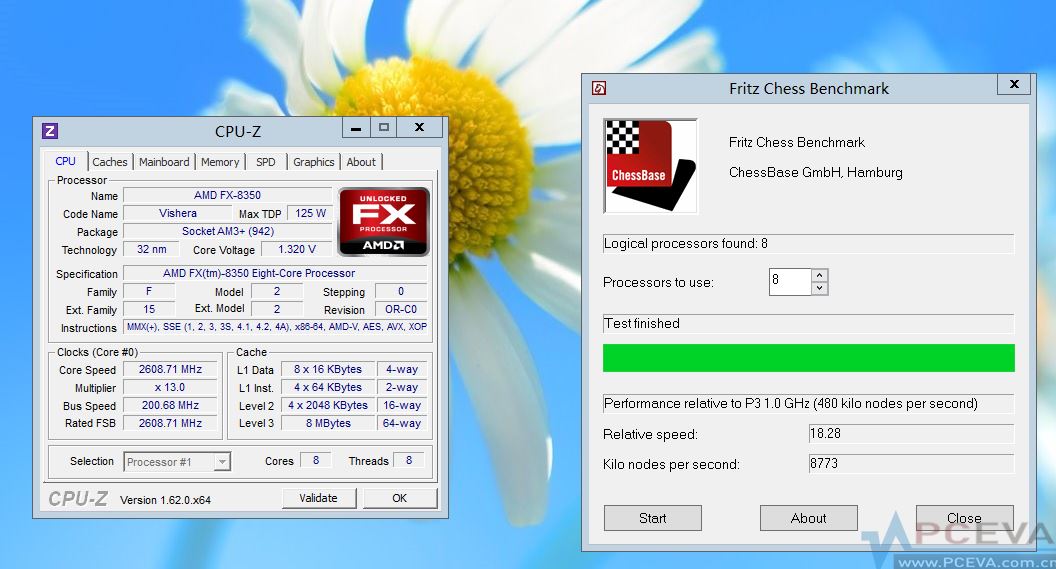Open the Mainboard tab
The image size is (1056, 569).
pyautogui.click(x=164, y=162)
